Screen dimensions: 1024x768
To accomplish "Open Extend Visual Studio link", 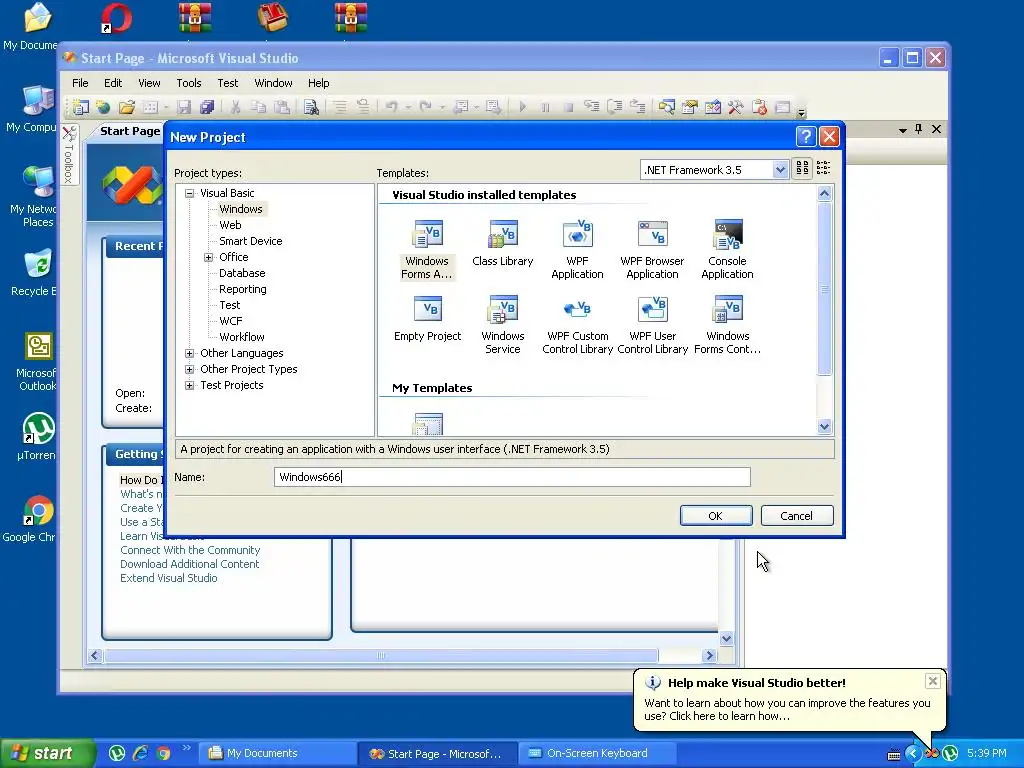I will tap(168, 578).
